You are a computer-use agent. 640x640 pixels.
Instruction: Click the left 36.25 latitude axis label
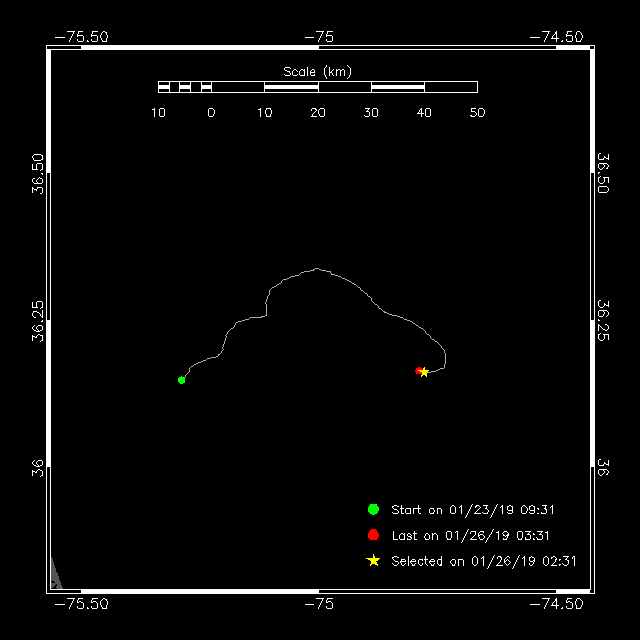pos(38,320)
